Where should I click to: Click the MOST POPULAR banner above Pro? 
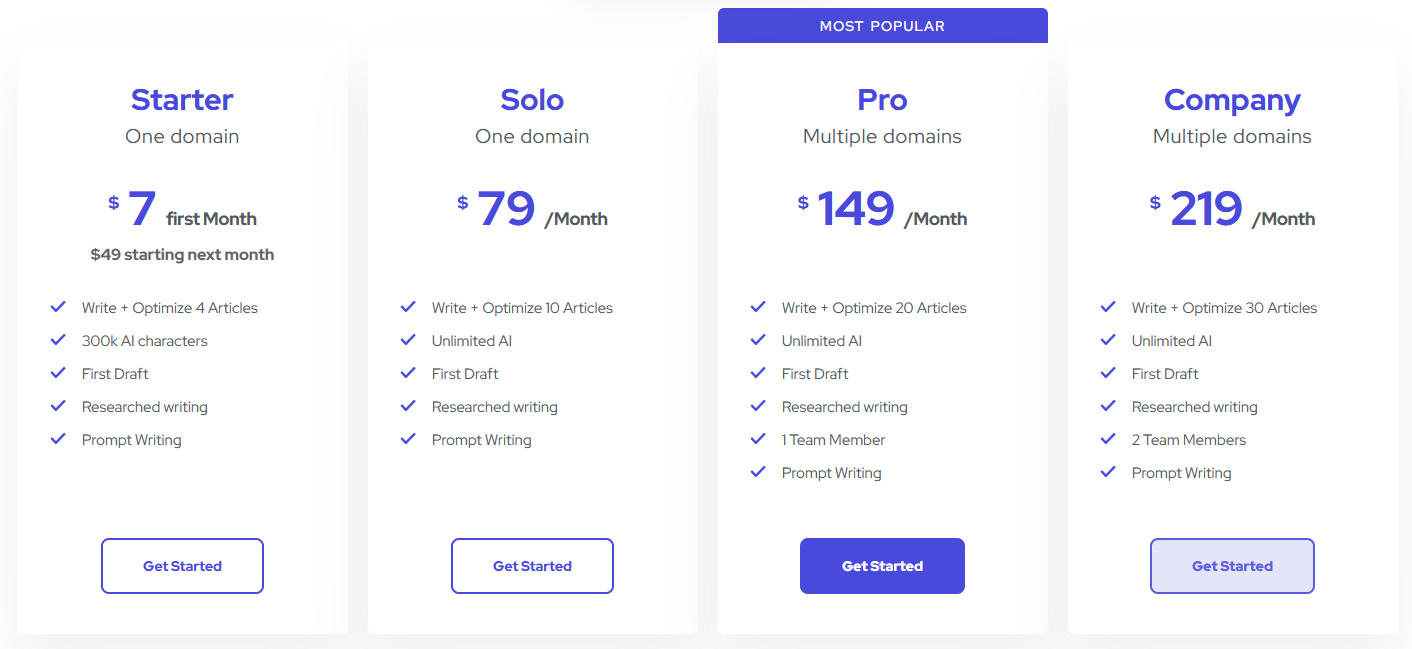click(882, 25)
